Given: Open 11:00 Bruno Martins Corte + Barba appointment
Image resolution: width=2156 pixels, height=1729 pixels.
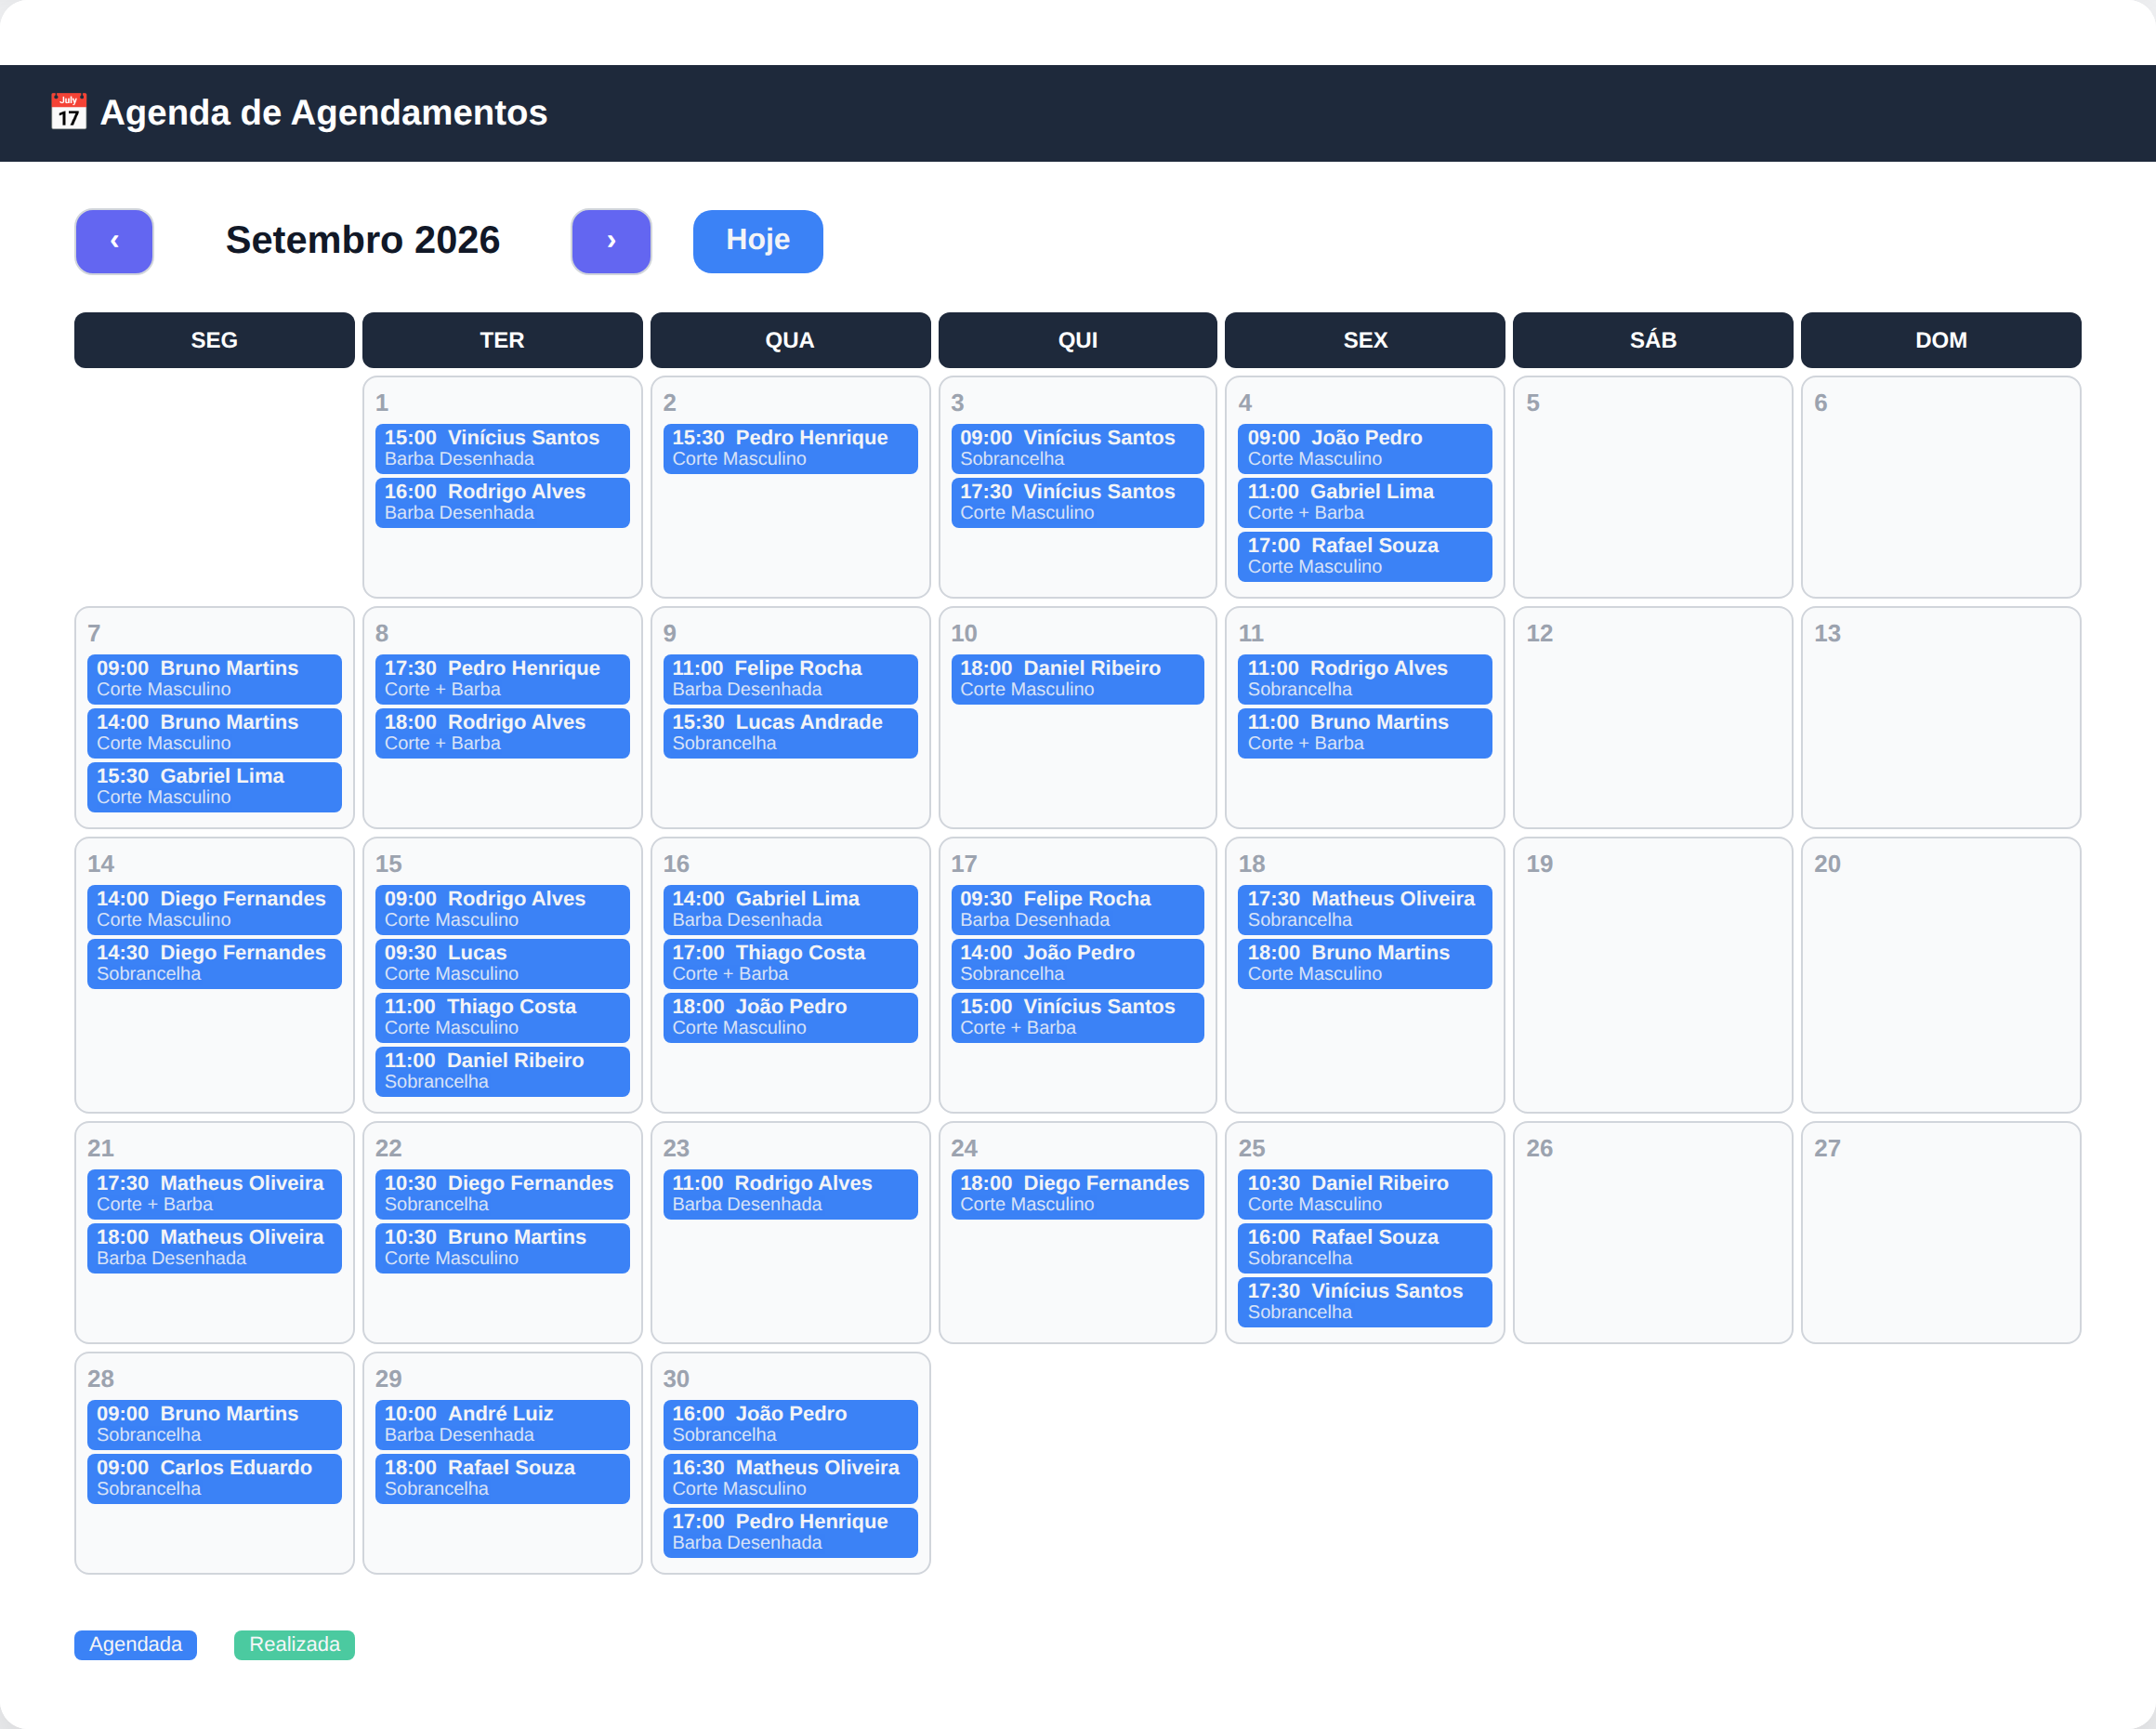Looking at the screenshot, I should click(1364, 733).
